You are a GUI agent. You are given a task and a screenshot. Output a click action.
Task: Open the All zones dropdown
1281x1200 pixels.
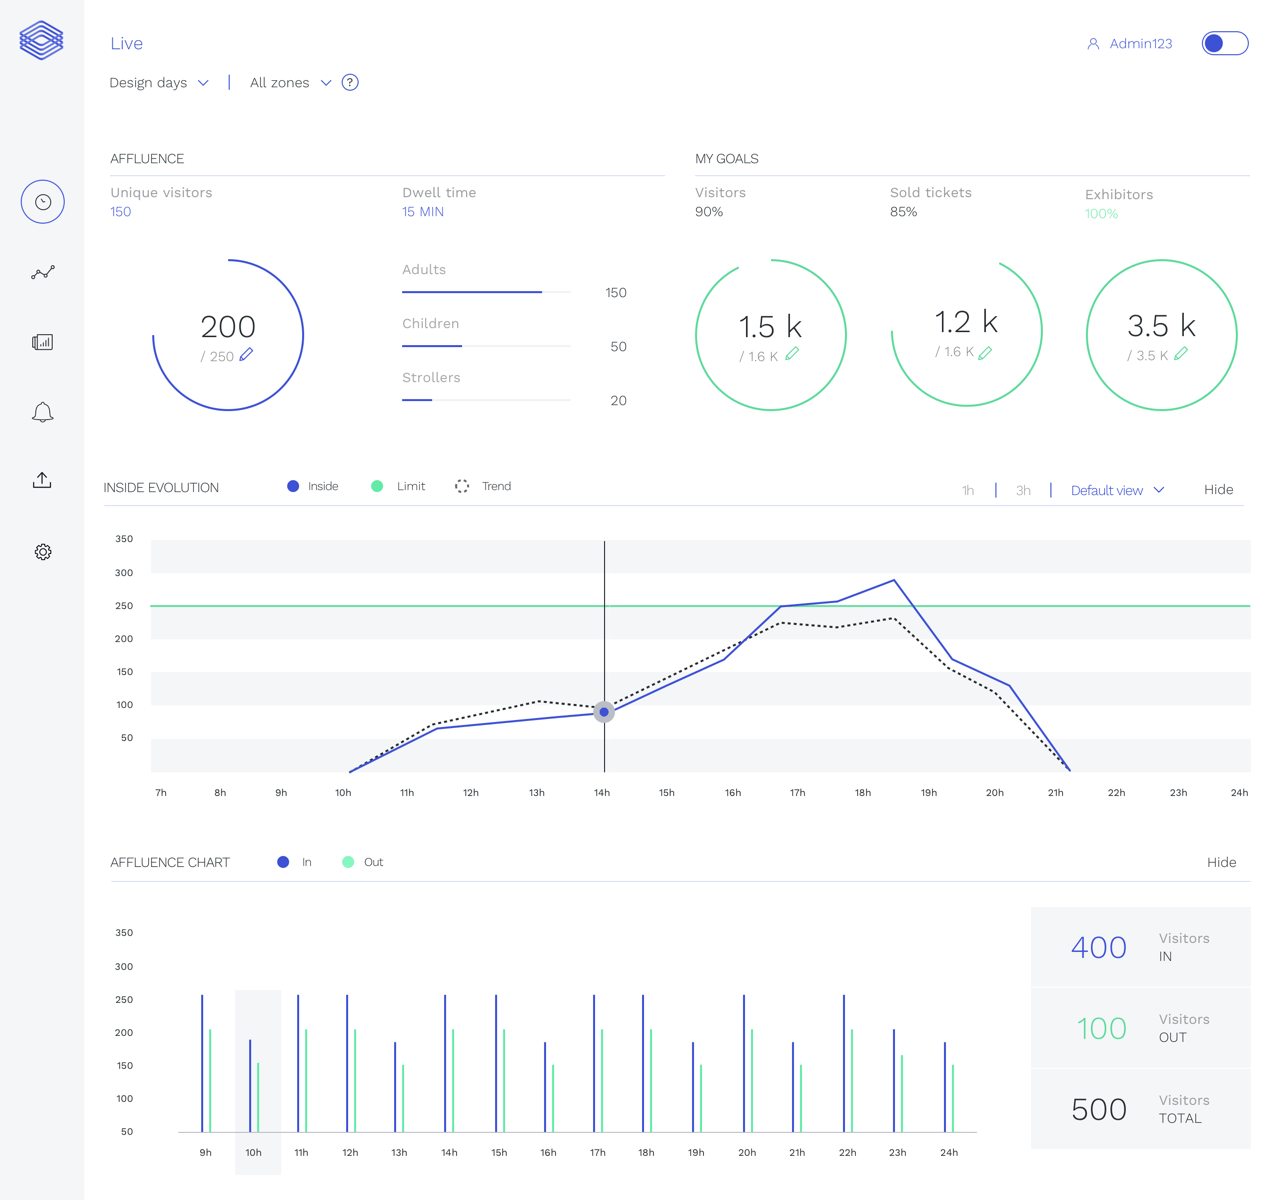point(290,83)
